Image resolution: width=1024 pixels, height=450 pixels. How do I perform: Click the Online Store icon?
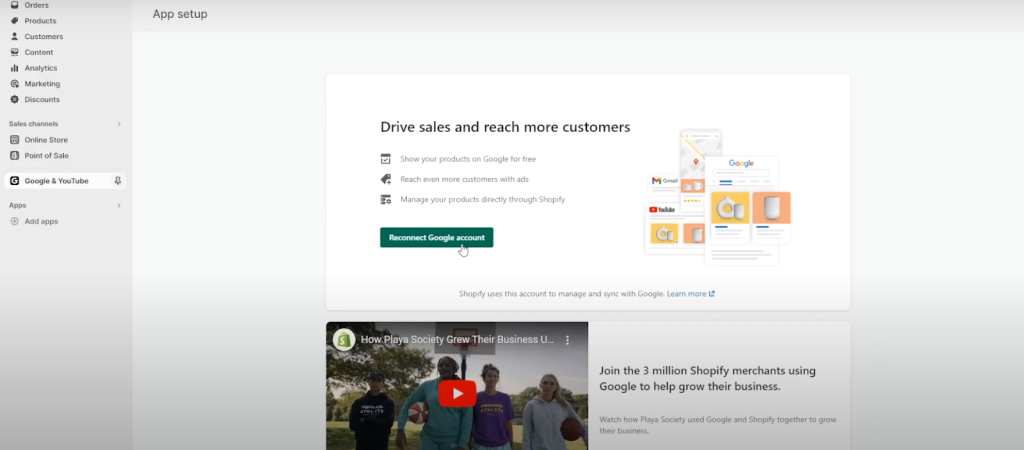(14, 140)
